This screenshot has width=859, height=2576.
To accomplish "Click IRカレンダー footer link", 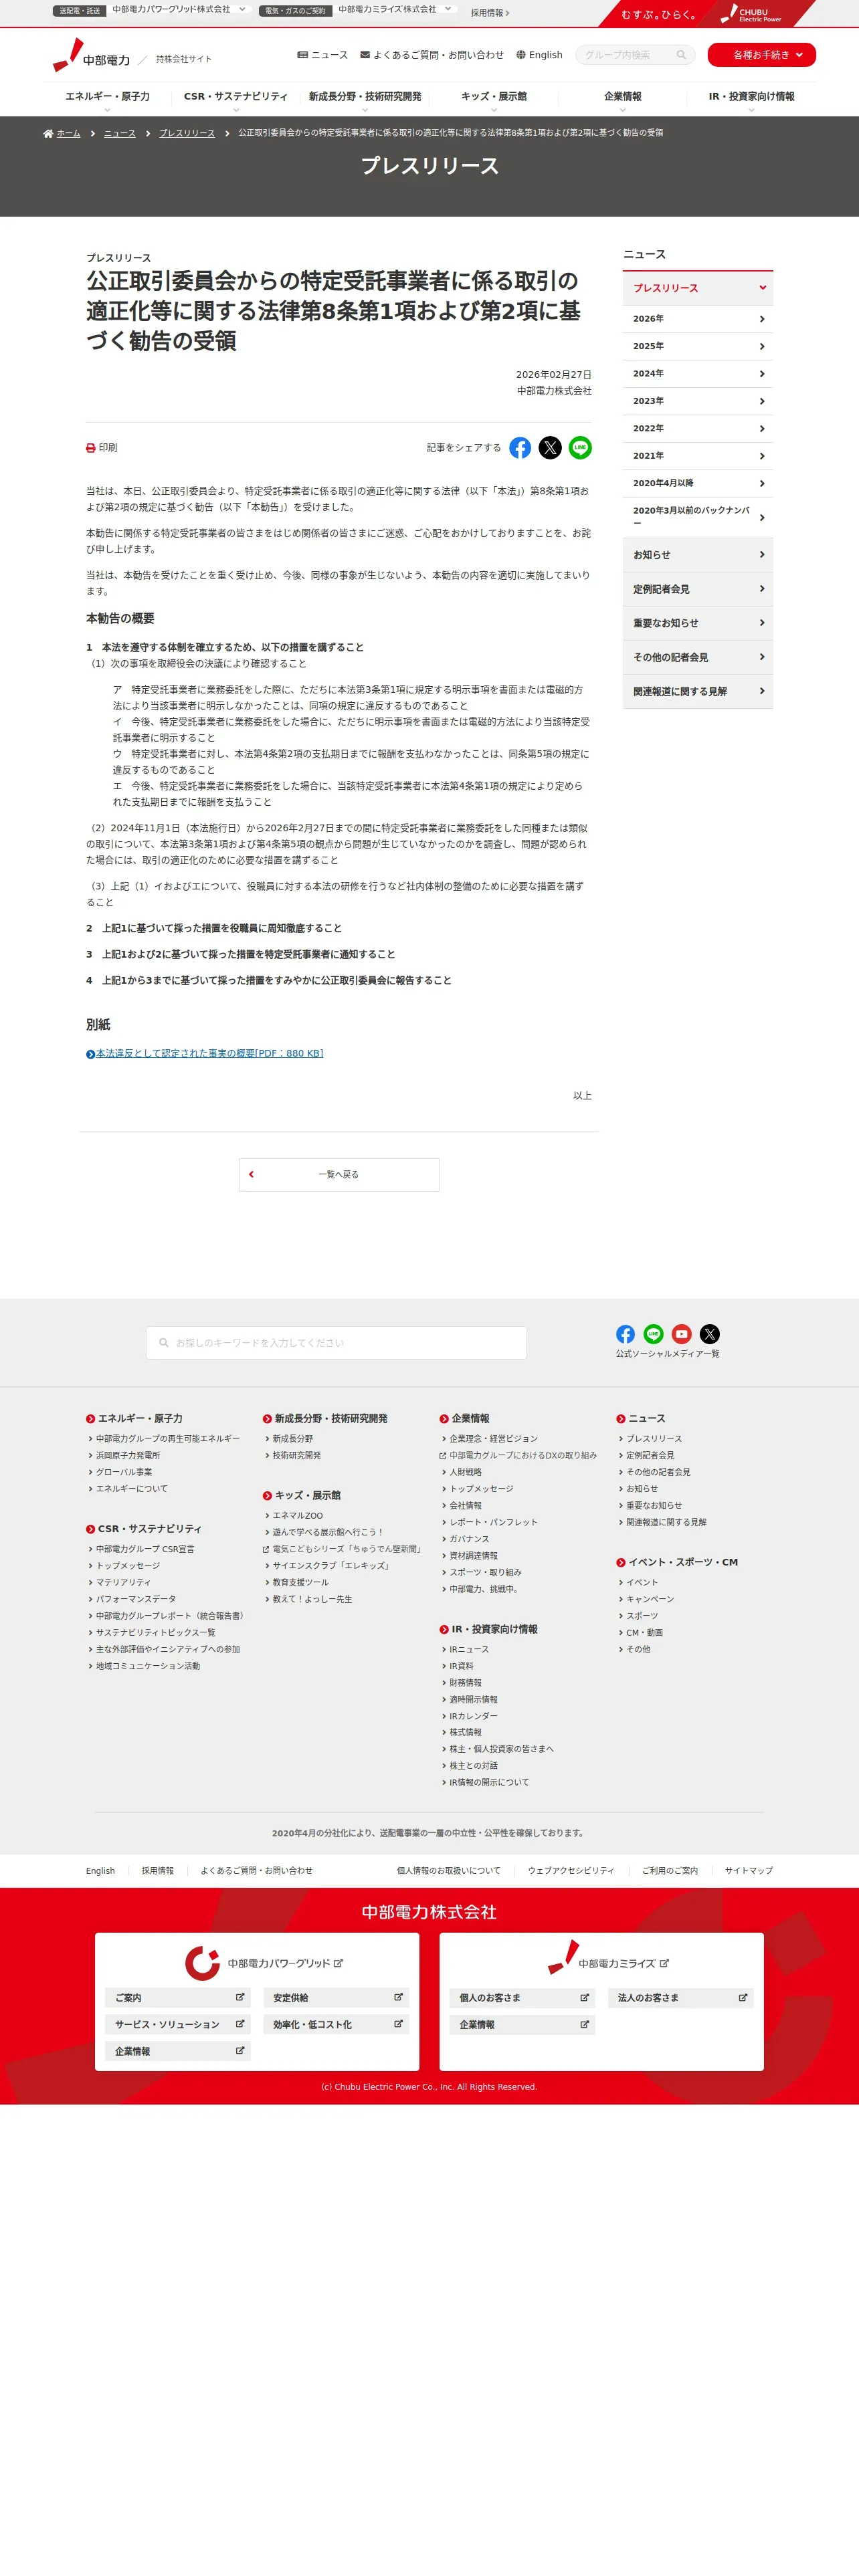I will [x=473, y=1716].
